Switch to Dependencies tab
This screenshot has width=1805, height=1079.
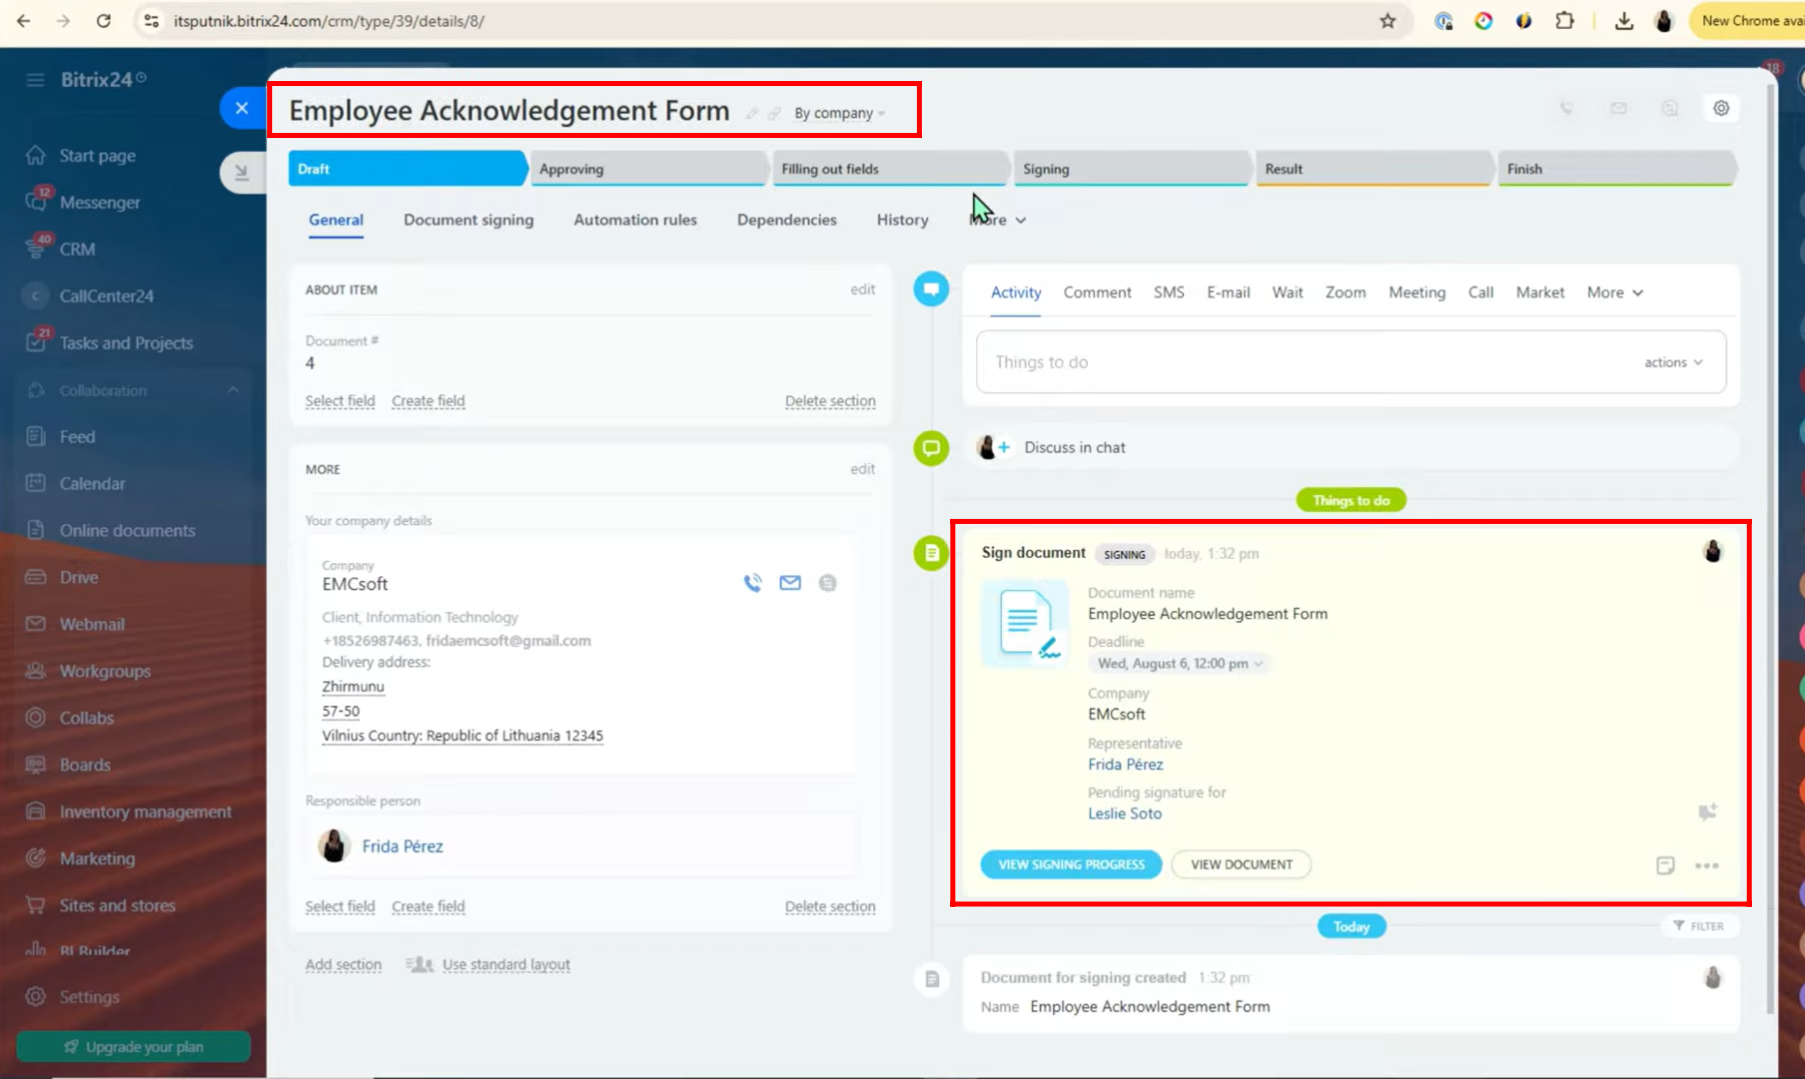point(787,220)
